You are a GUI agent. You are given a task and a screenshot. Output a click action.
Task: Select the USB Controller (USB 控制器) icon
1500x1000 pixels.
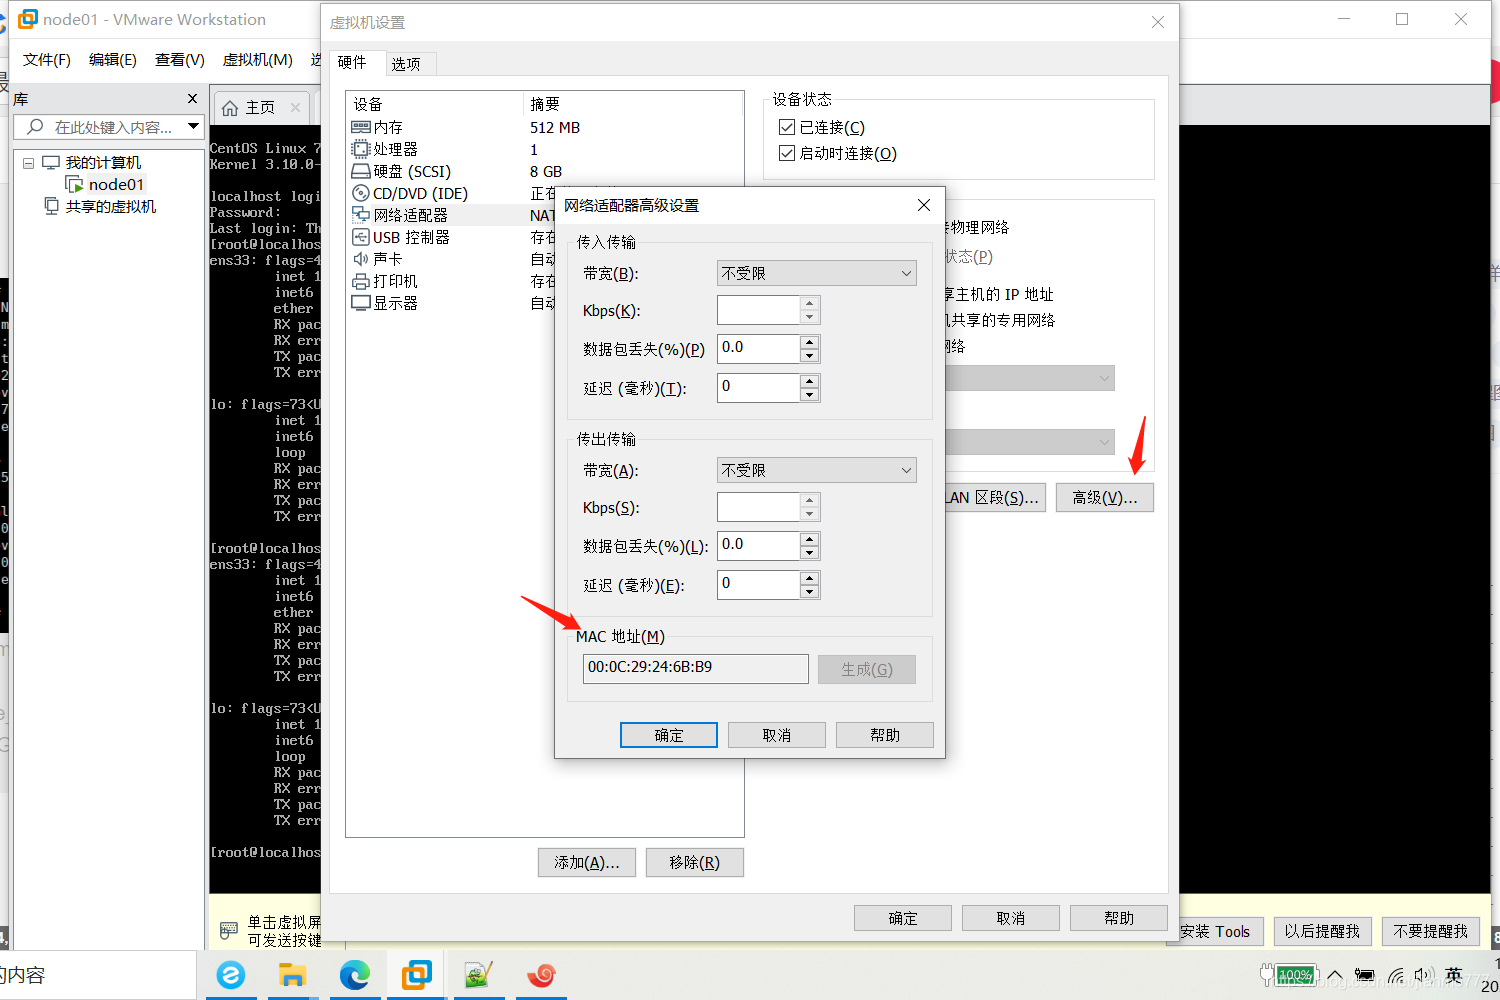(x=361, y=237)
